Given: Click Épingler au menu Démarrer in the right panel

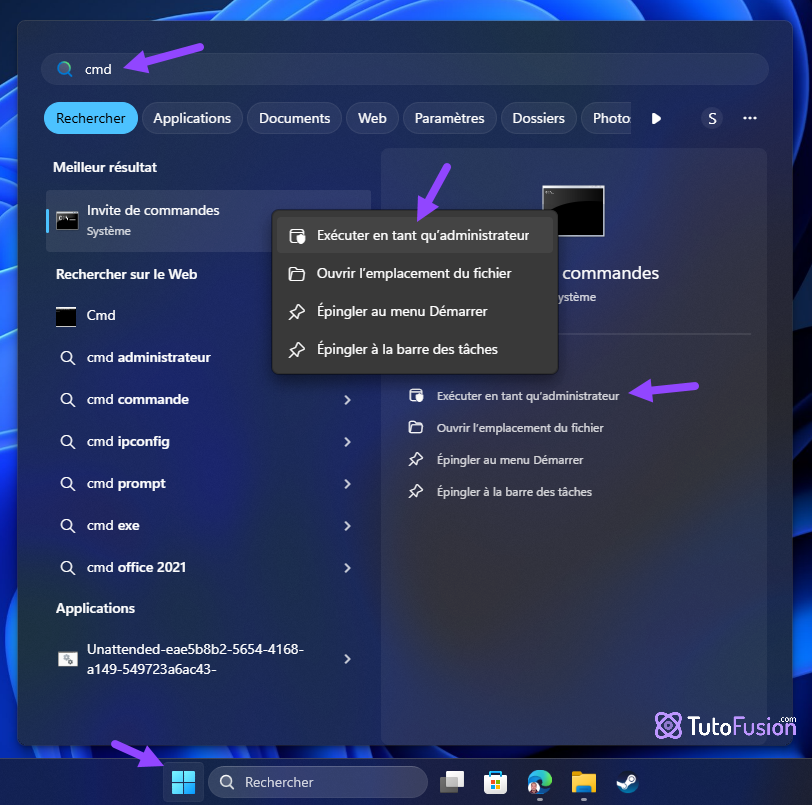Looking at the screenshot, I should pos(510,460).
